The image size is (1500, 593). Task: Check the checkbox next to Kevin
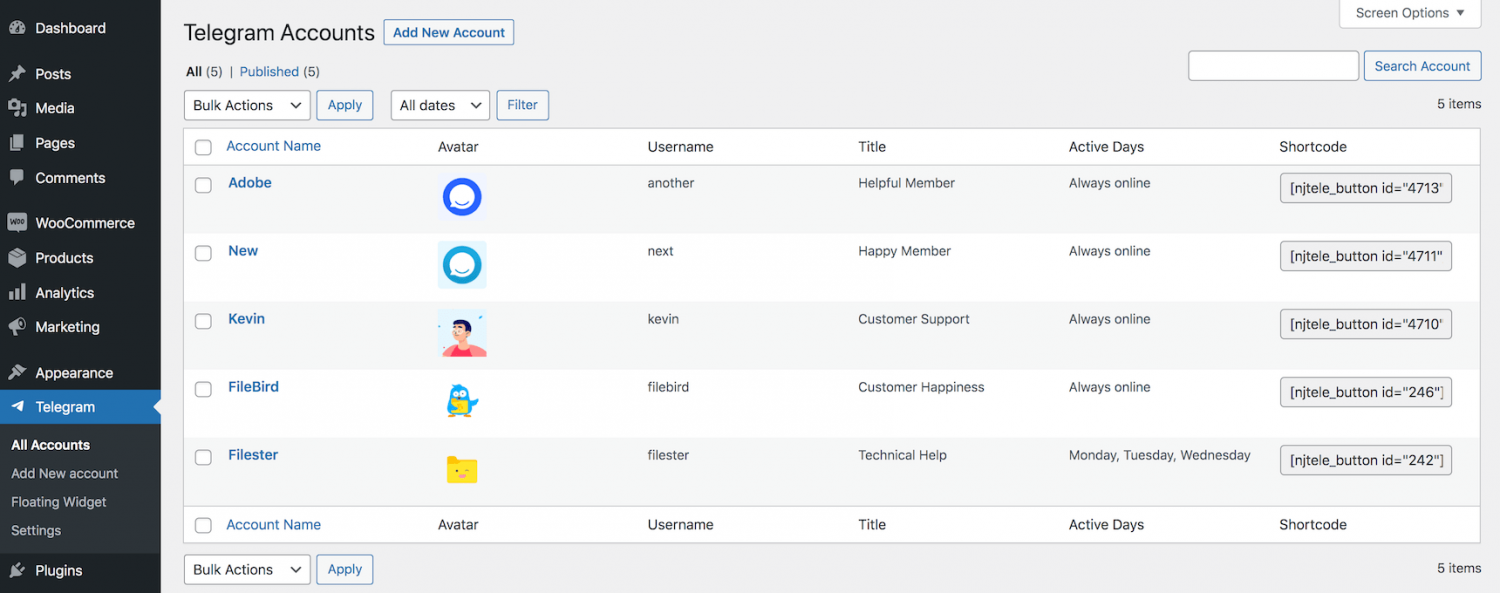(x=203, y=321)
